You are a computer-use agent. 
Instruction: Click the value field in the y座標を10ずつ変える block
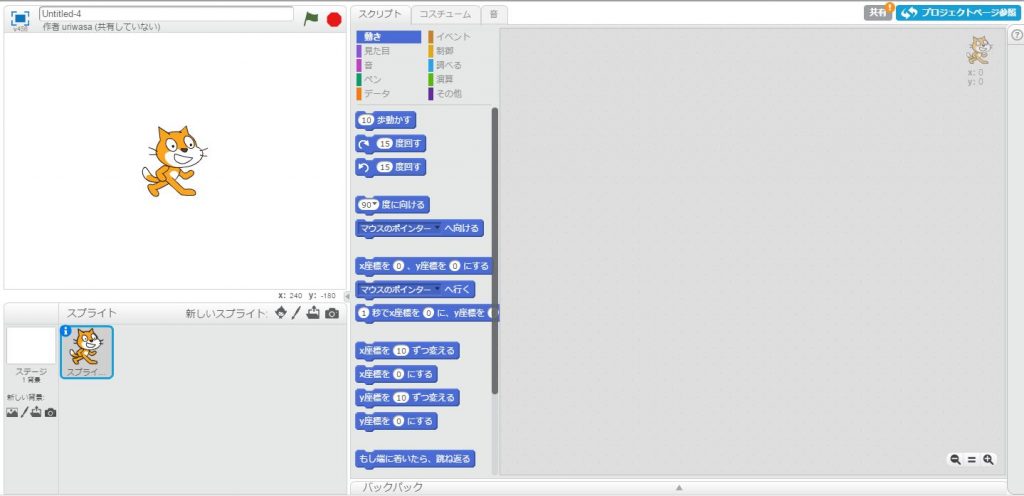click(400, 397)
